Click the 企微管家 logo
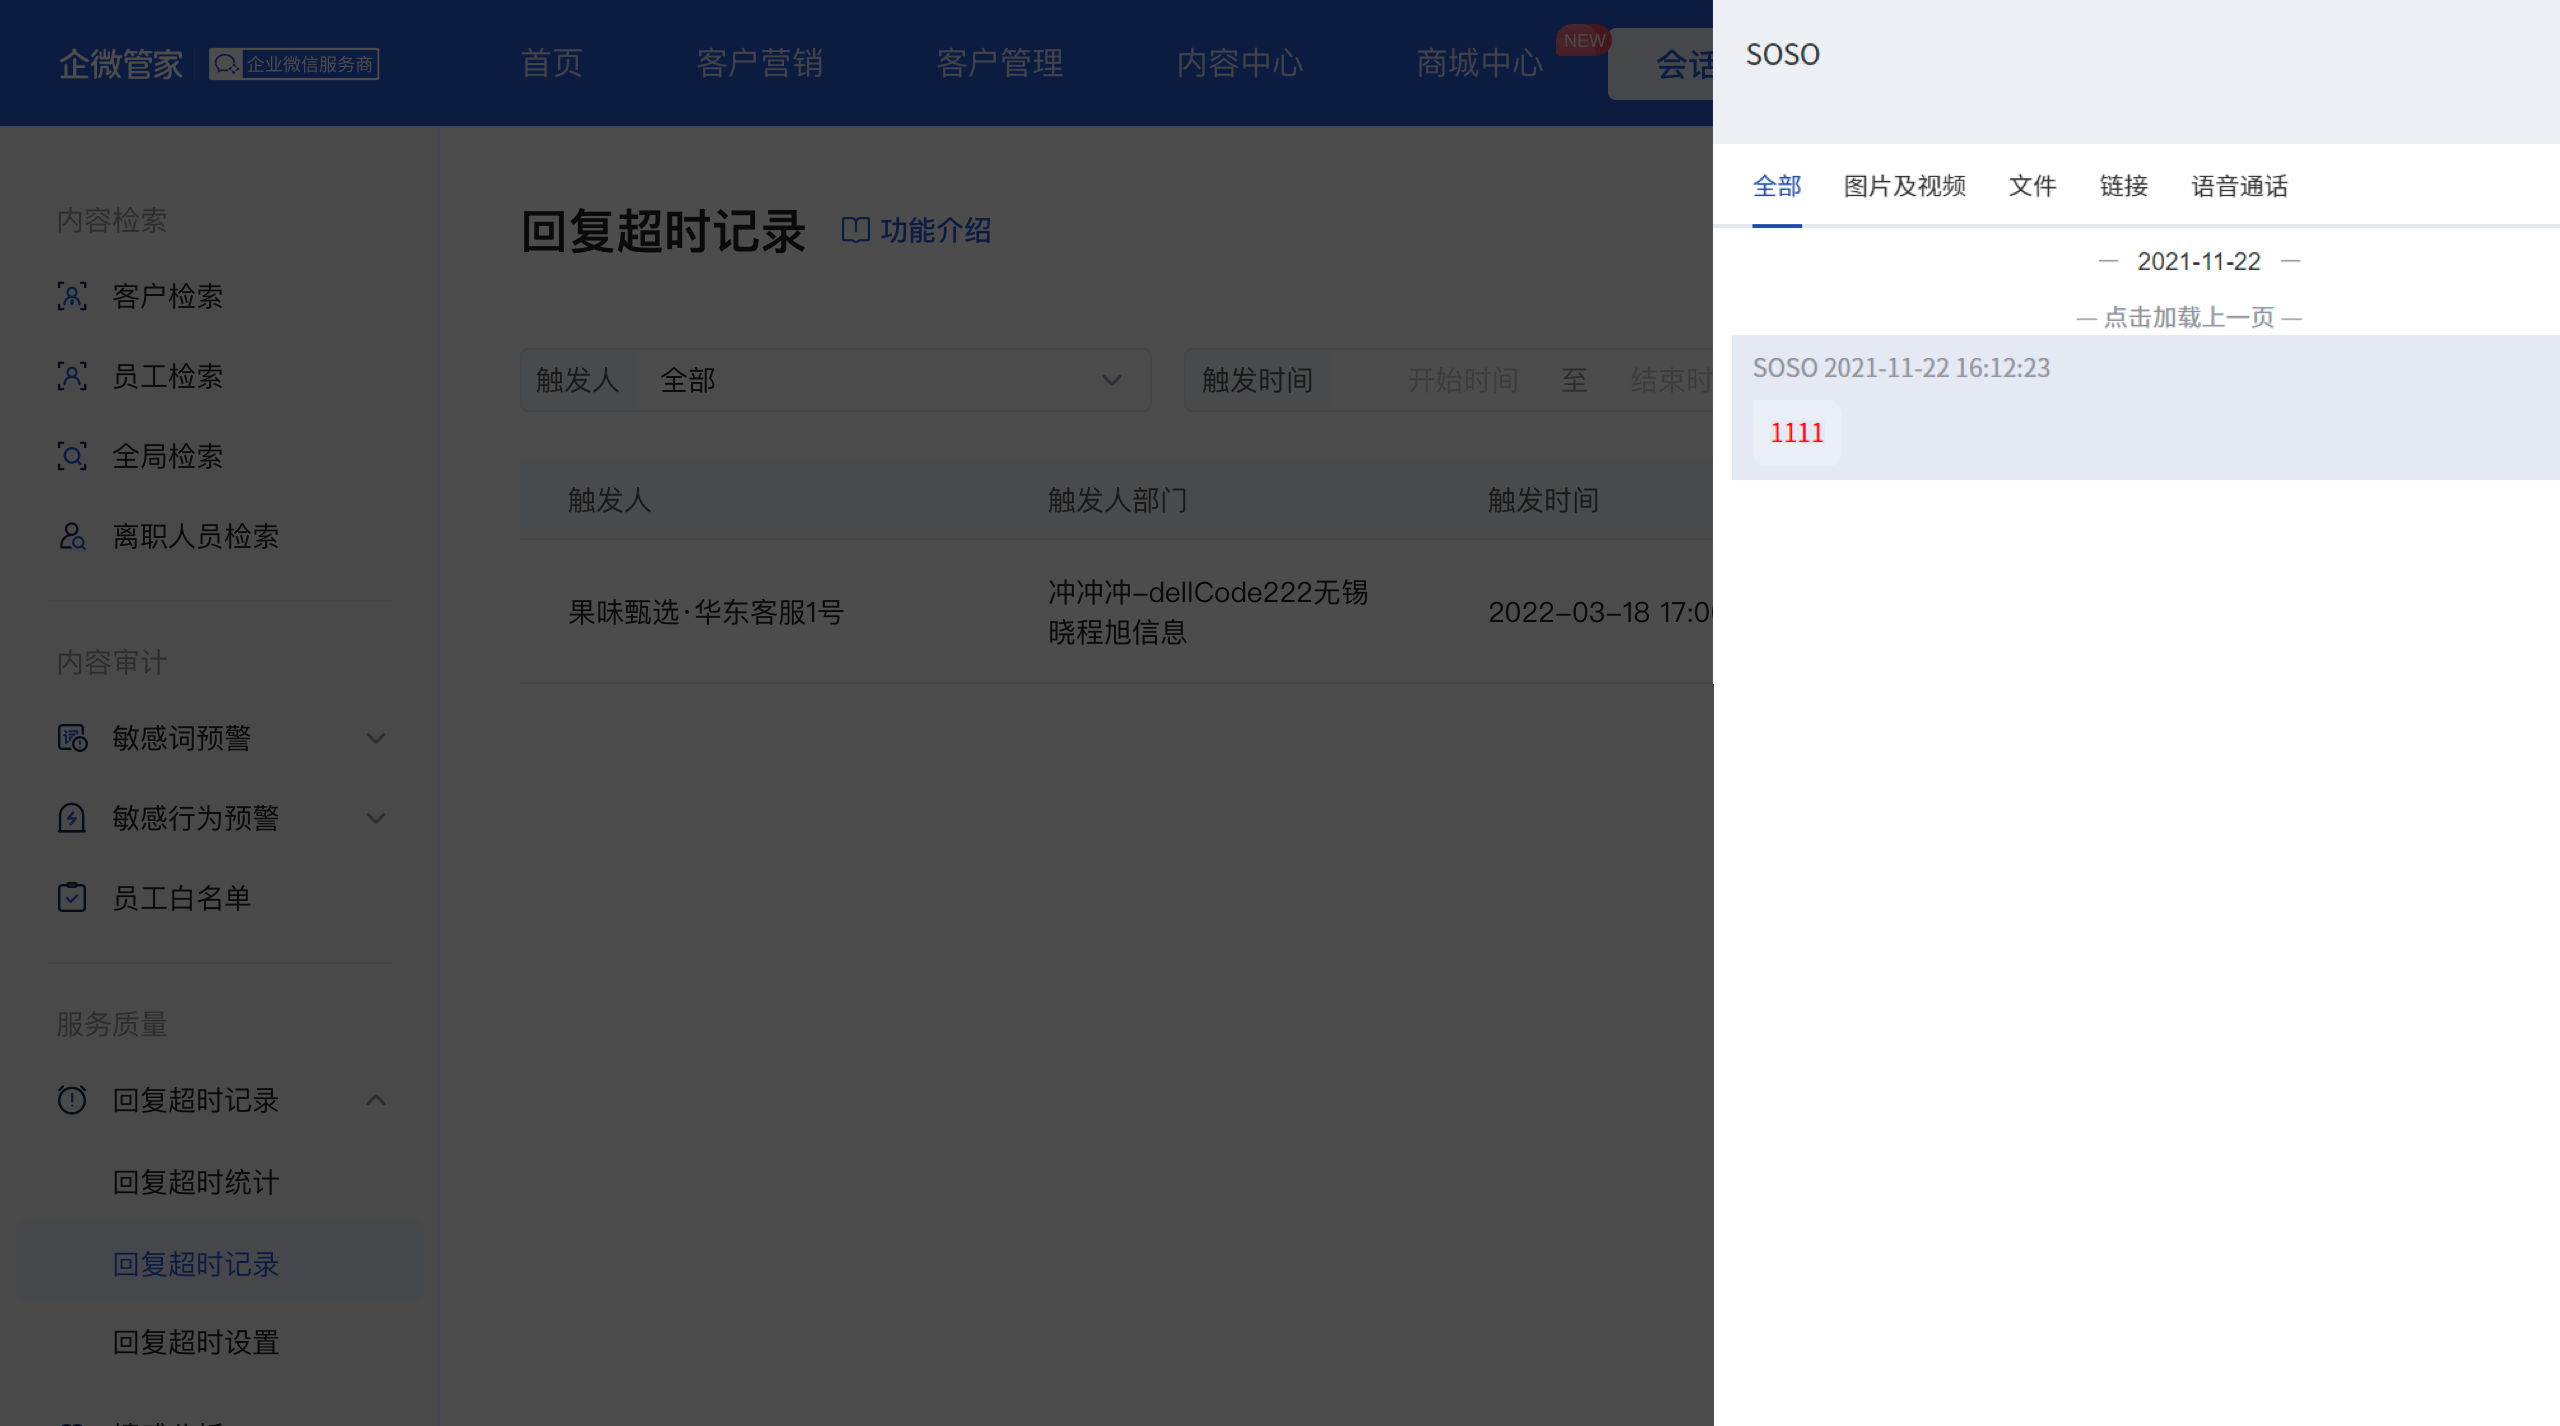The image size is (2560, 1426). click(121, 64)
